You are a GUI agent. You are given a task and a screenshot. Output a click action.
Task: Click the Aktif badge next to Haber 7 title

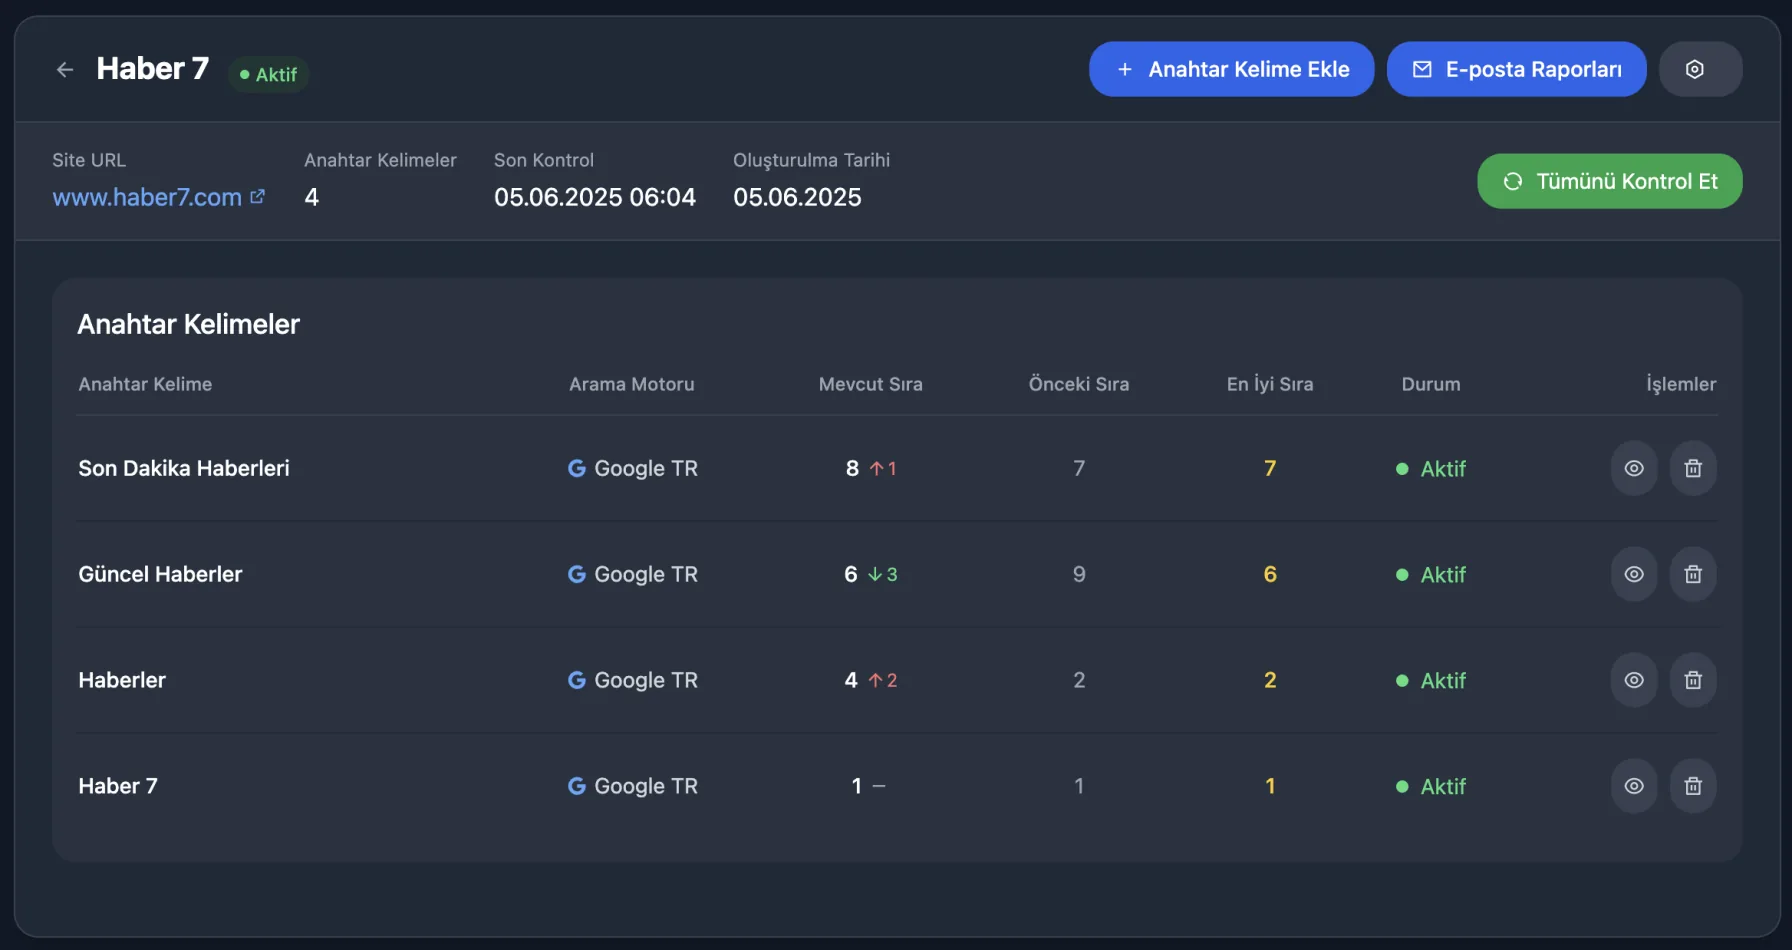coord(268,74)
